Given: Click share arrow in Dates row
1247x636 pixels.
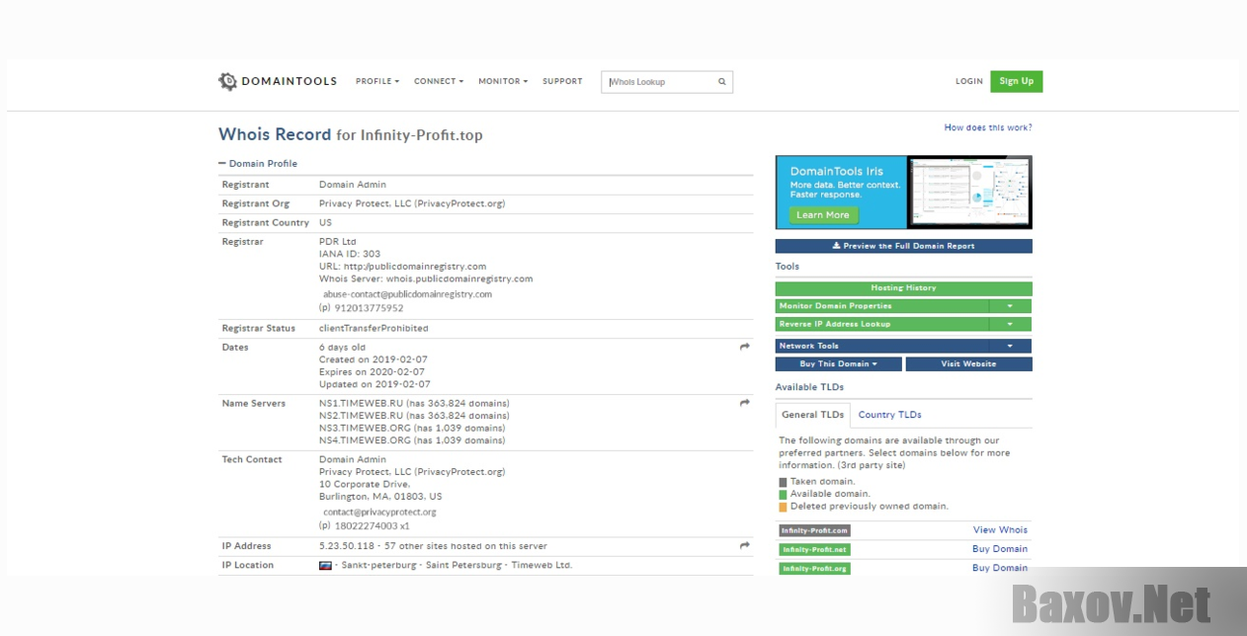Looking at the screenshot, I should [x=745, y=347].
